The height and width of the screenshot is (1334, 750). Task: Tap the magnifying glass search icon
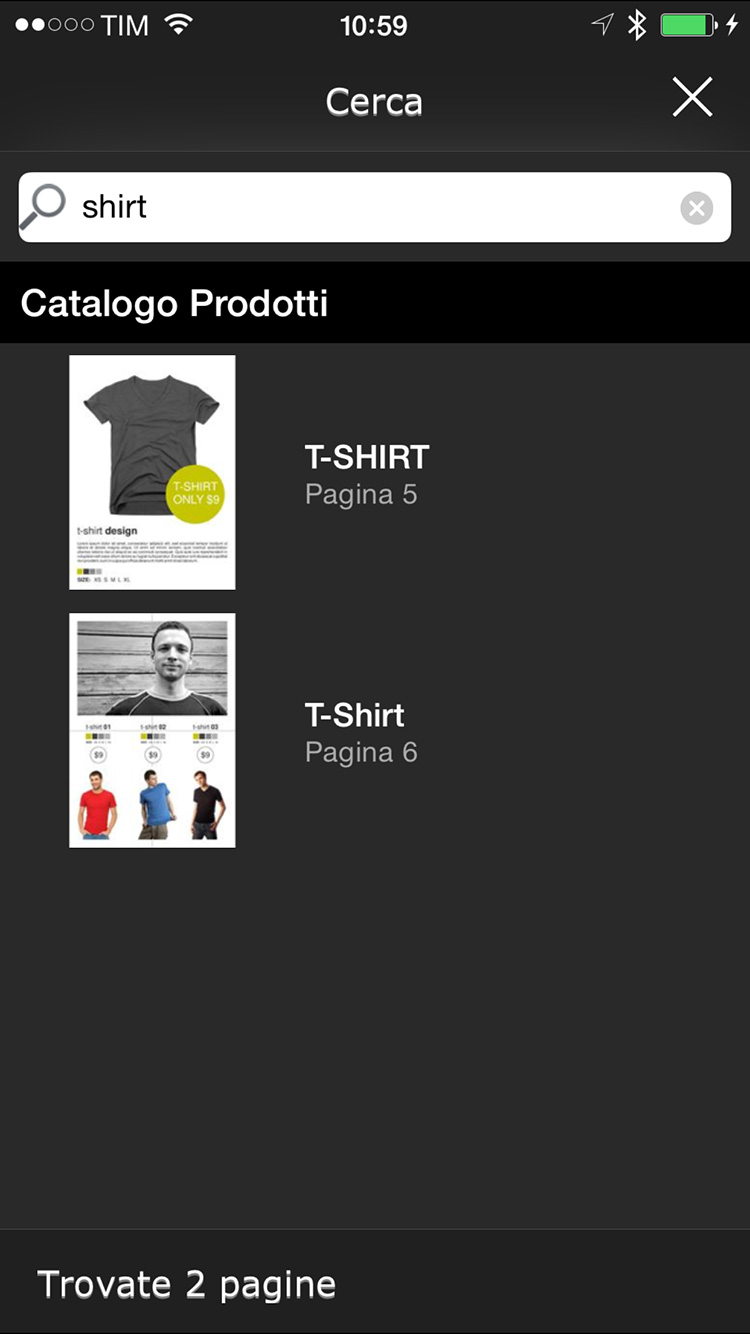(x=43, y=207)
